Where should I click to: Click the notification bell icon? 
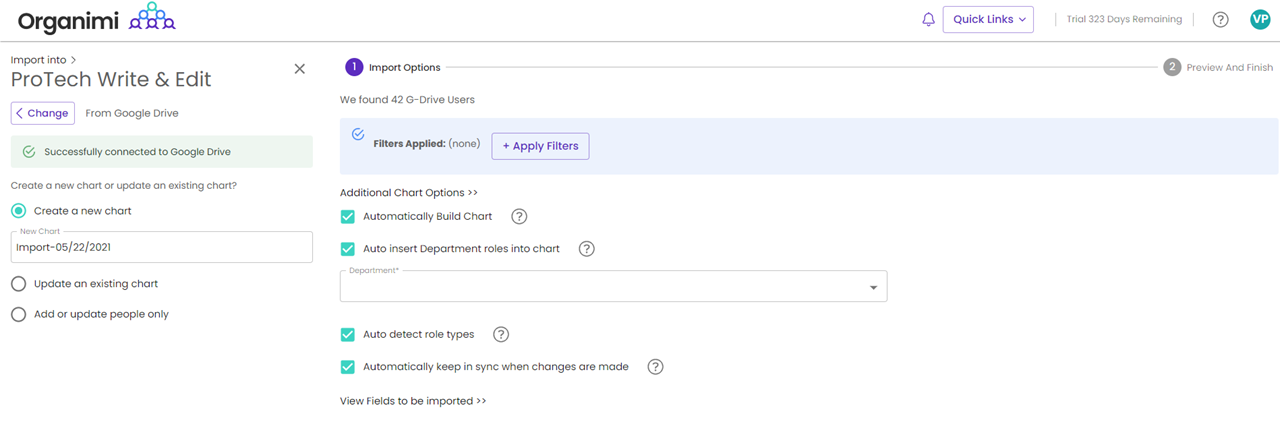pos(928,20)
